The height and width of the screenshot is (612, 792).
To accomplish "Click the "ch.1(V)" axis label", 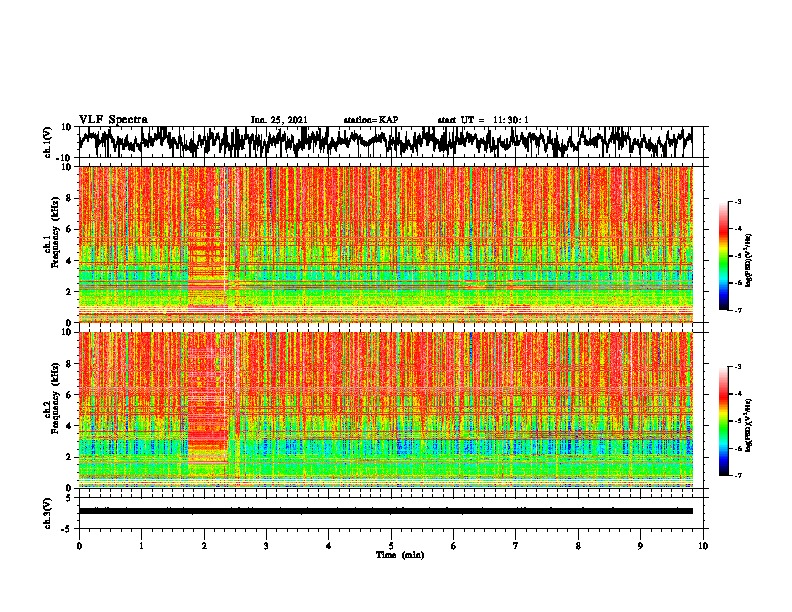I will pyautogui.click(x=48, y=142).
